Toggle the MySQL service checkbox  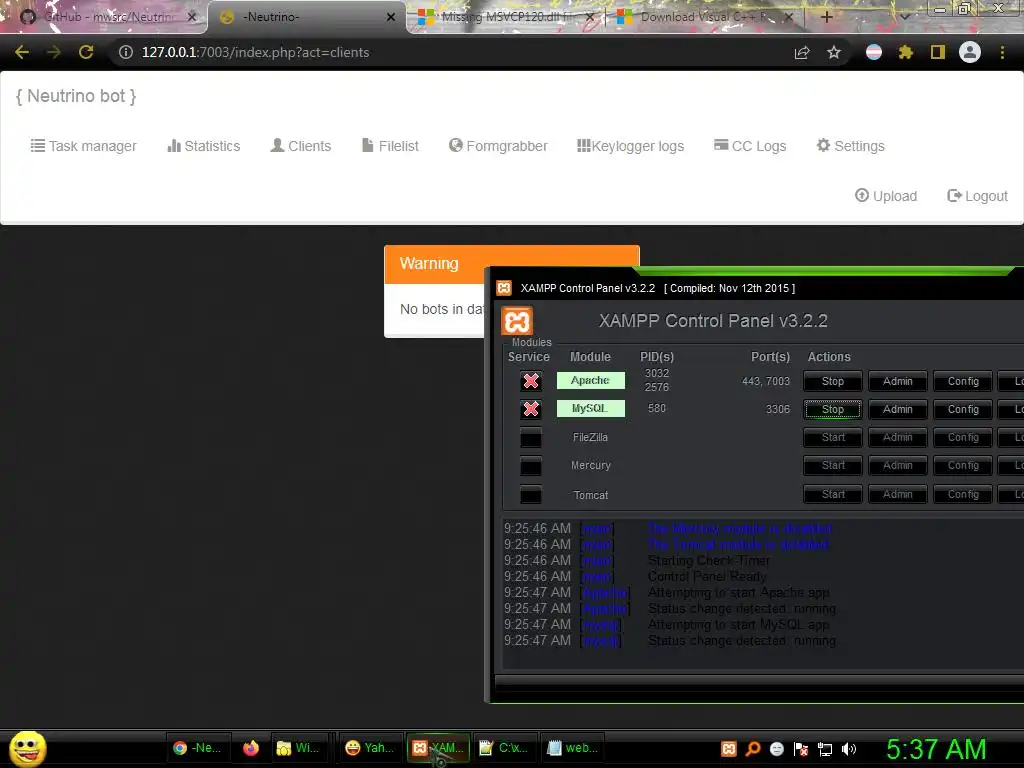point(531,409)
